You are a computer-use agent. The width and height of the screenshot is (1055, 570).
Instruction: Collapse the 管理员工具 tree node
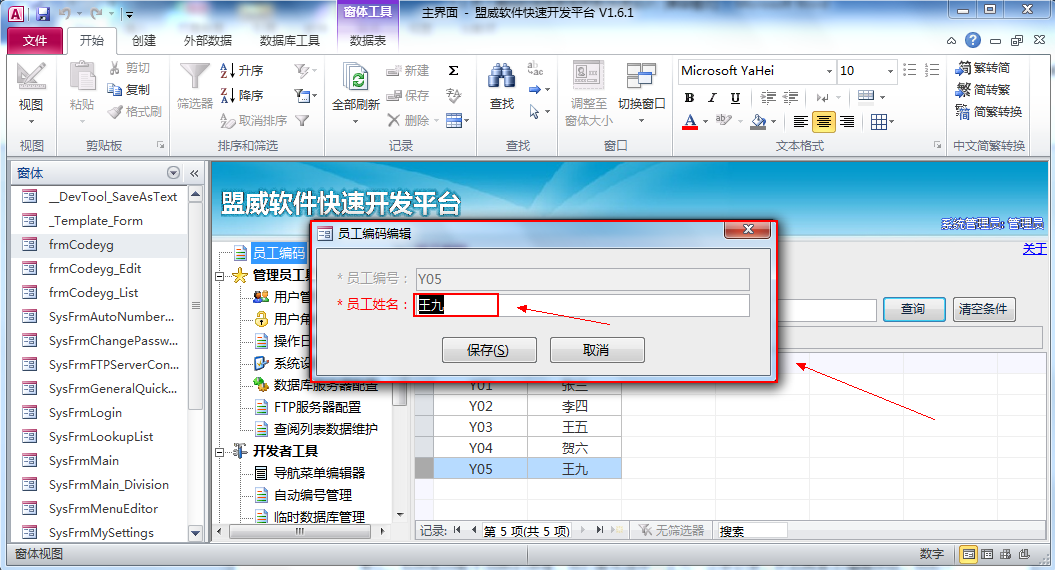(219, 276)
